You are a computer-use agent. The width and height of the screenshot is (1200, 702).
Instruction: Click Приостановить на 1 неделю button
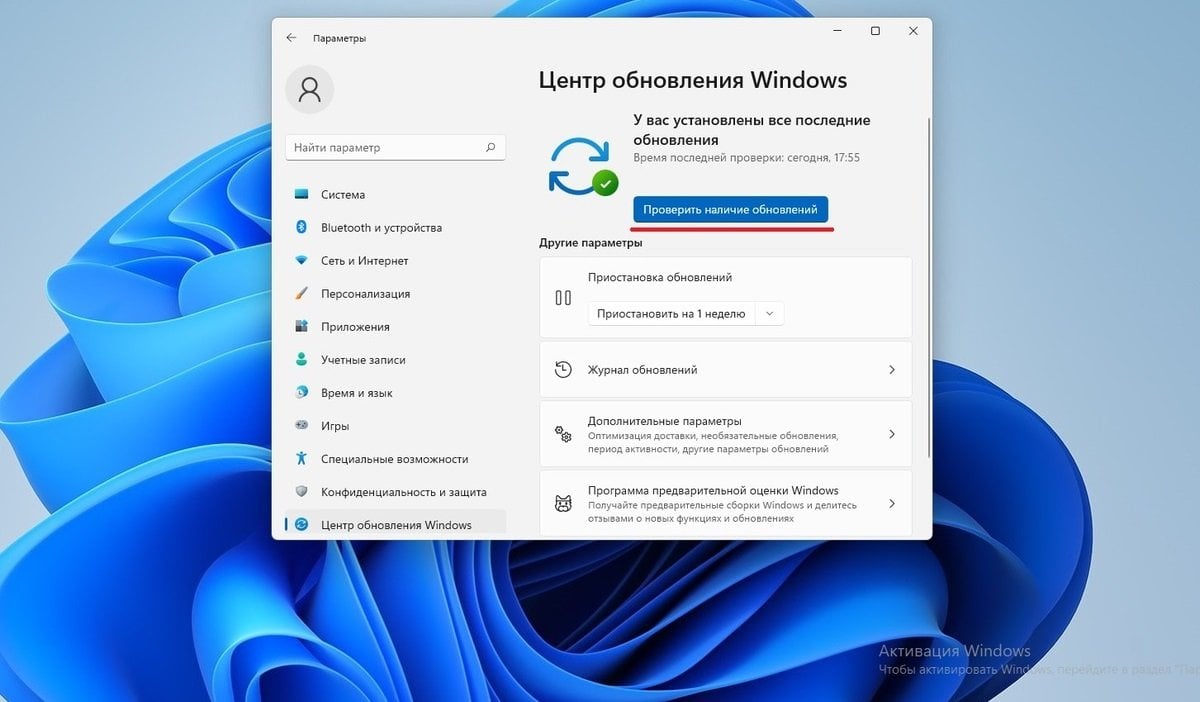pos(671,313)
